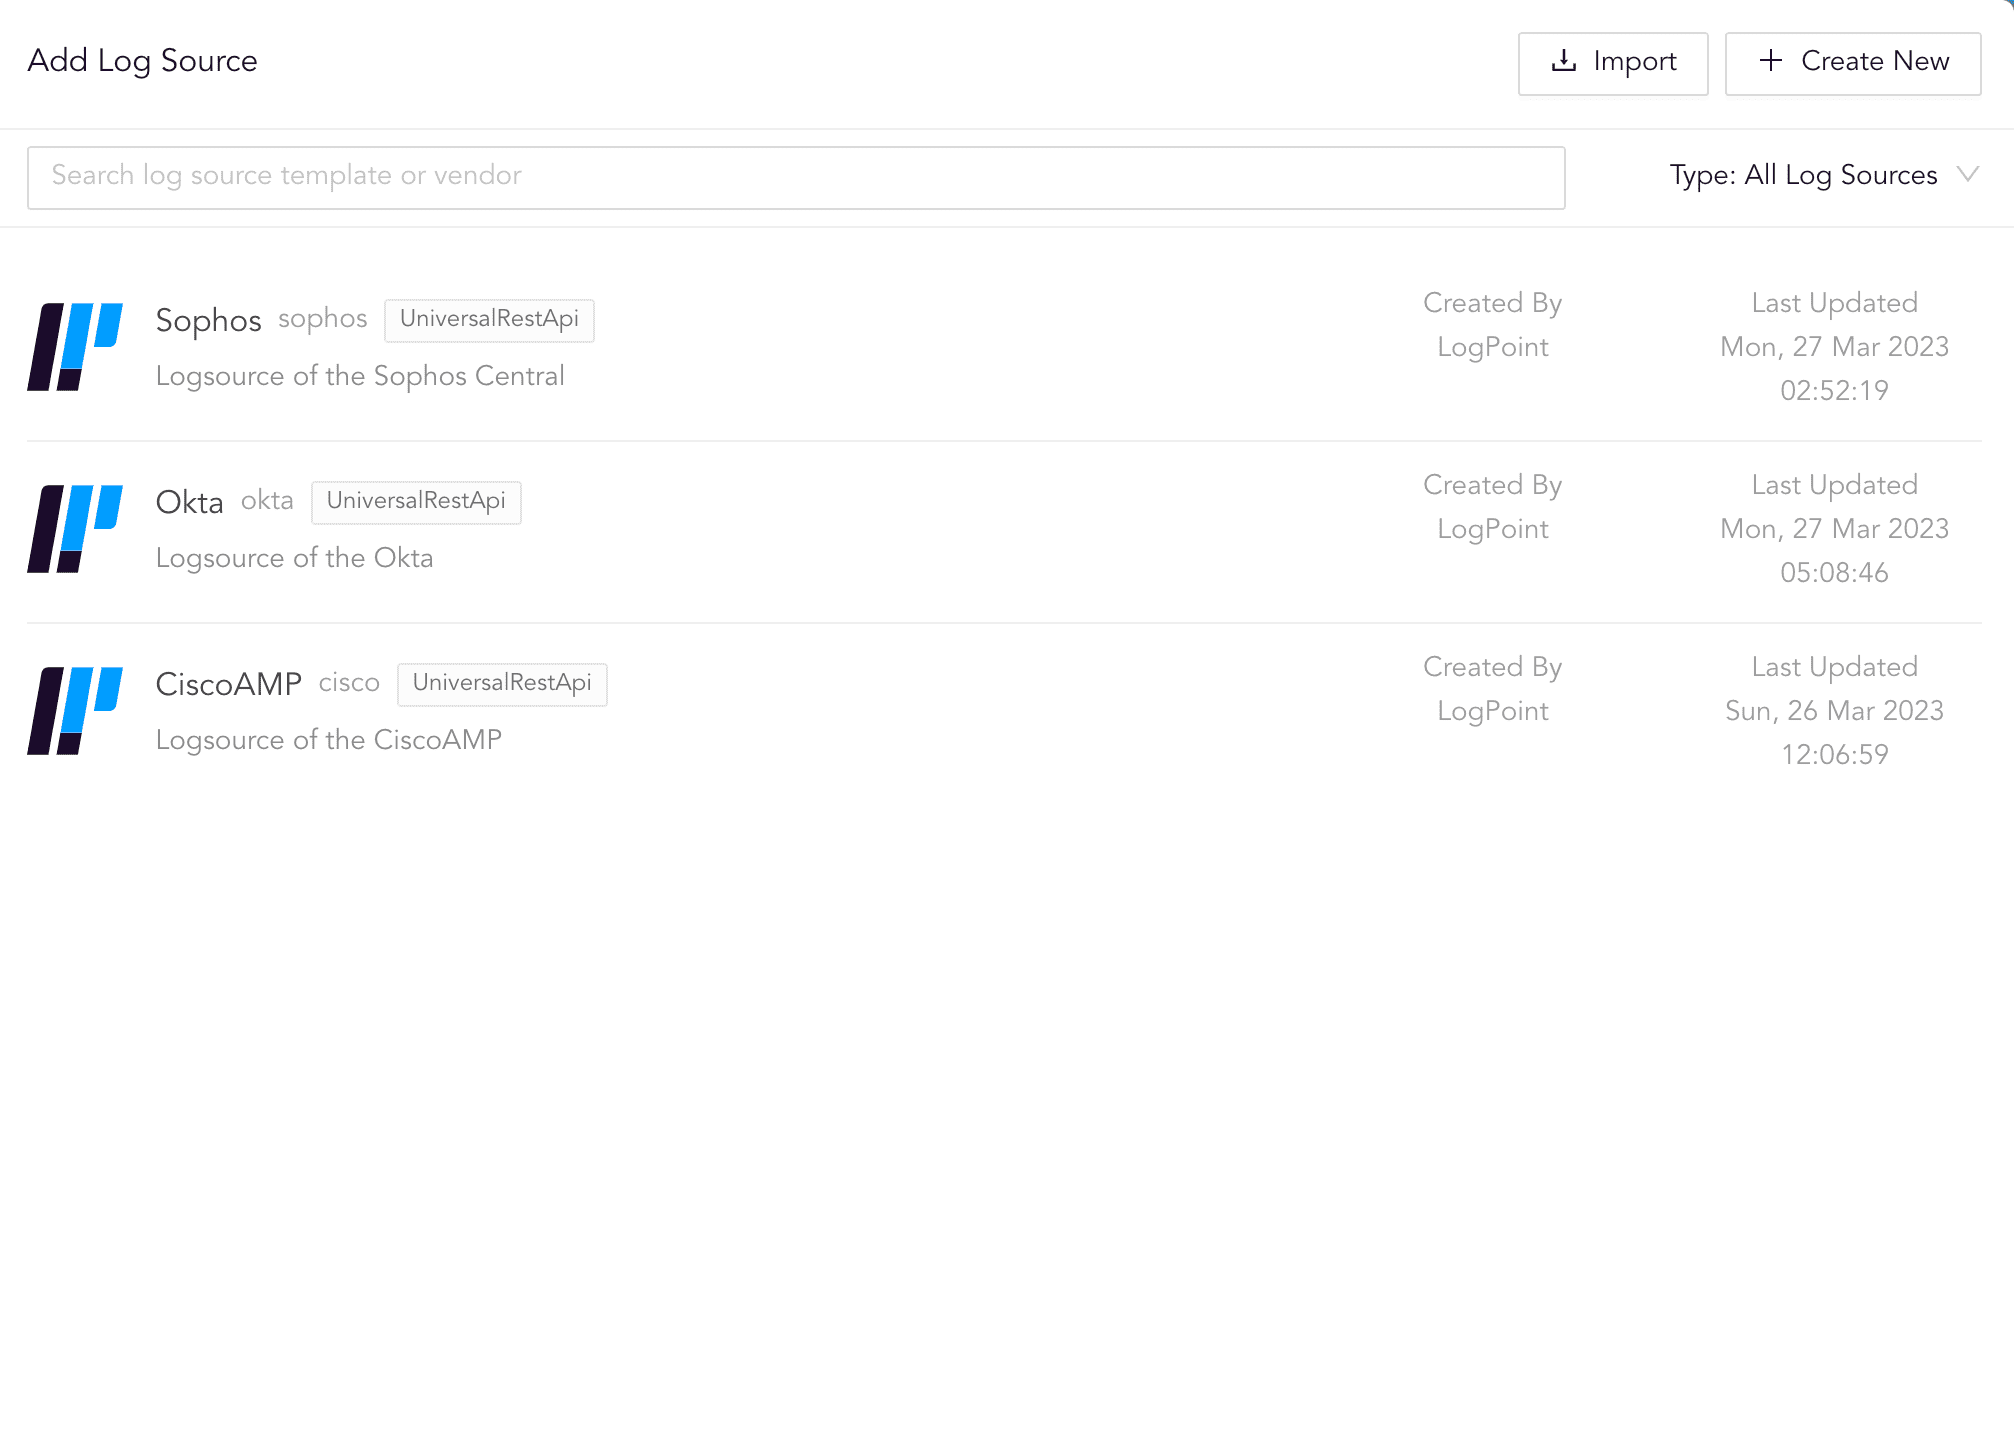Click the plus icon beside Create New
This screenshot has height=1438, width=2014.
1770,62
